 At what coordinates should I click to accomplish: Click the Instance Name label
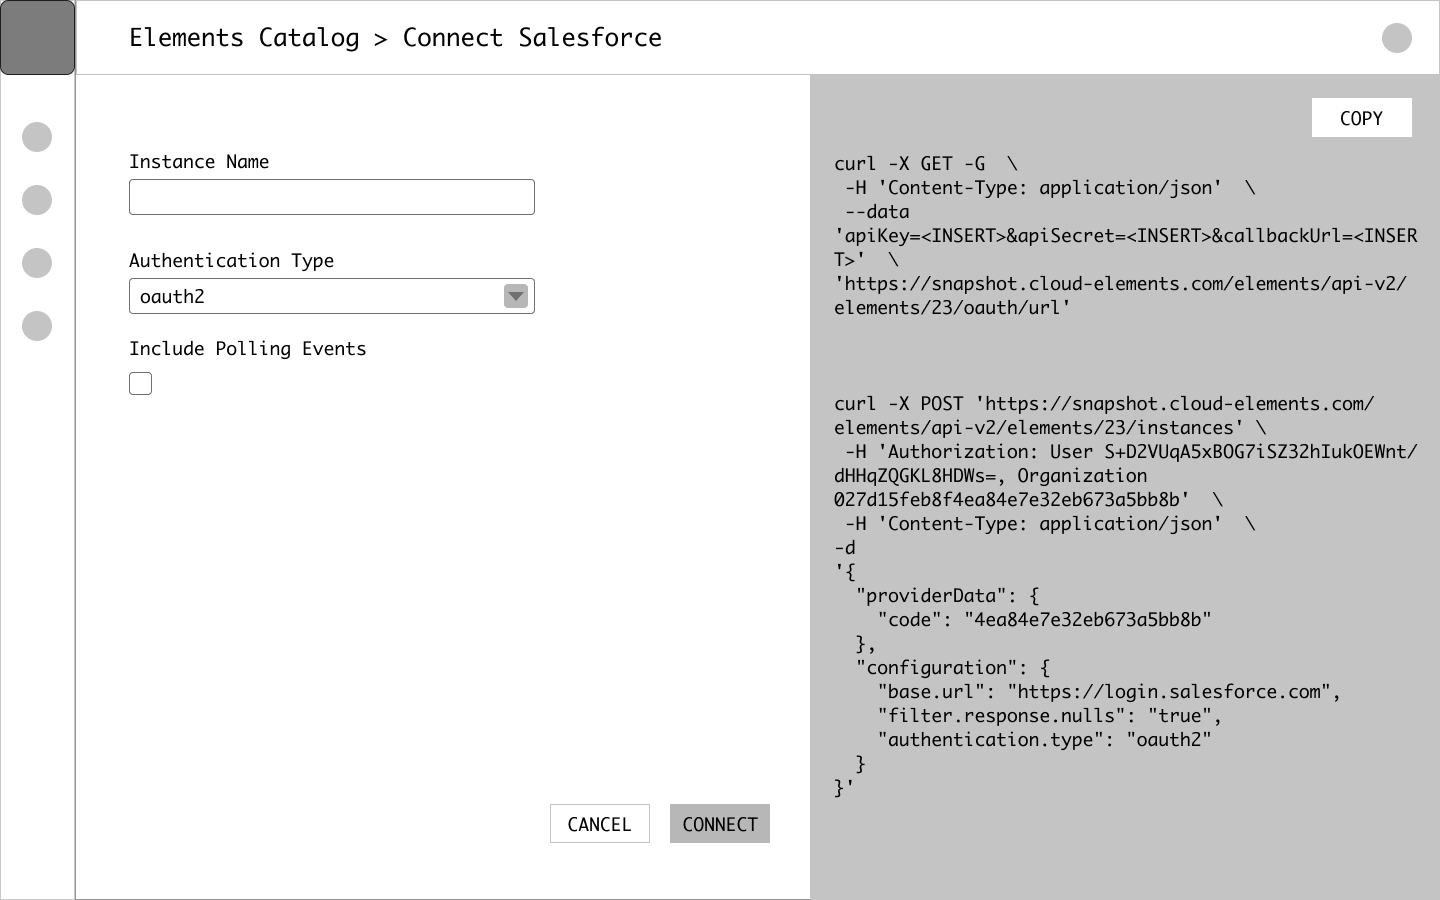[199, 162]
